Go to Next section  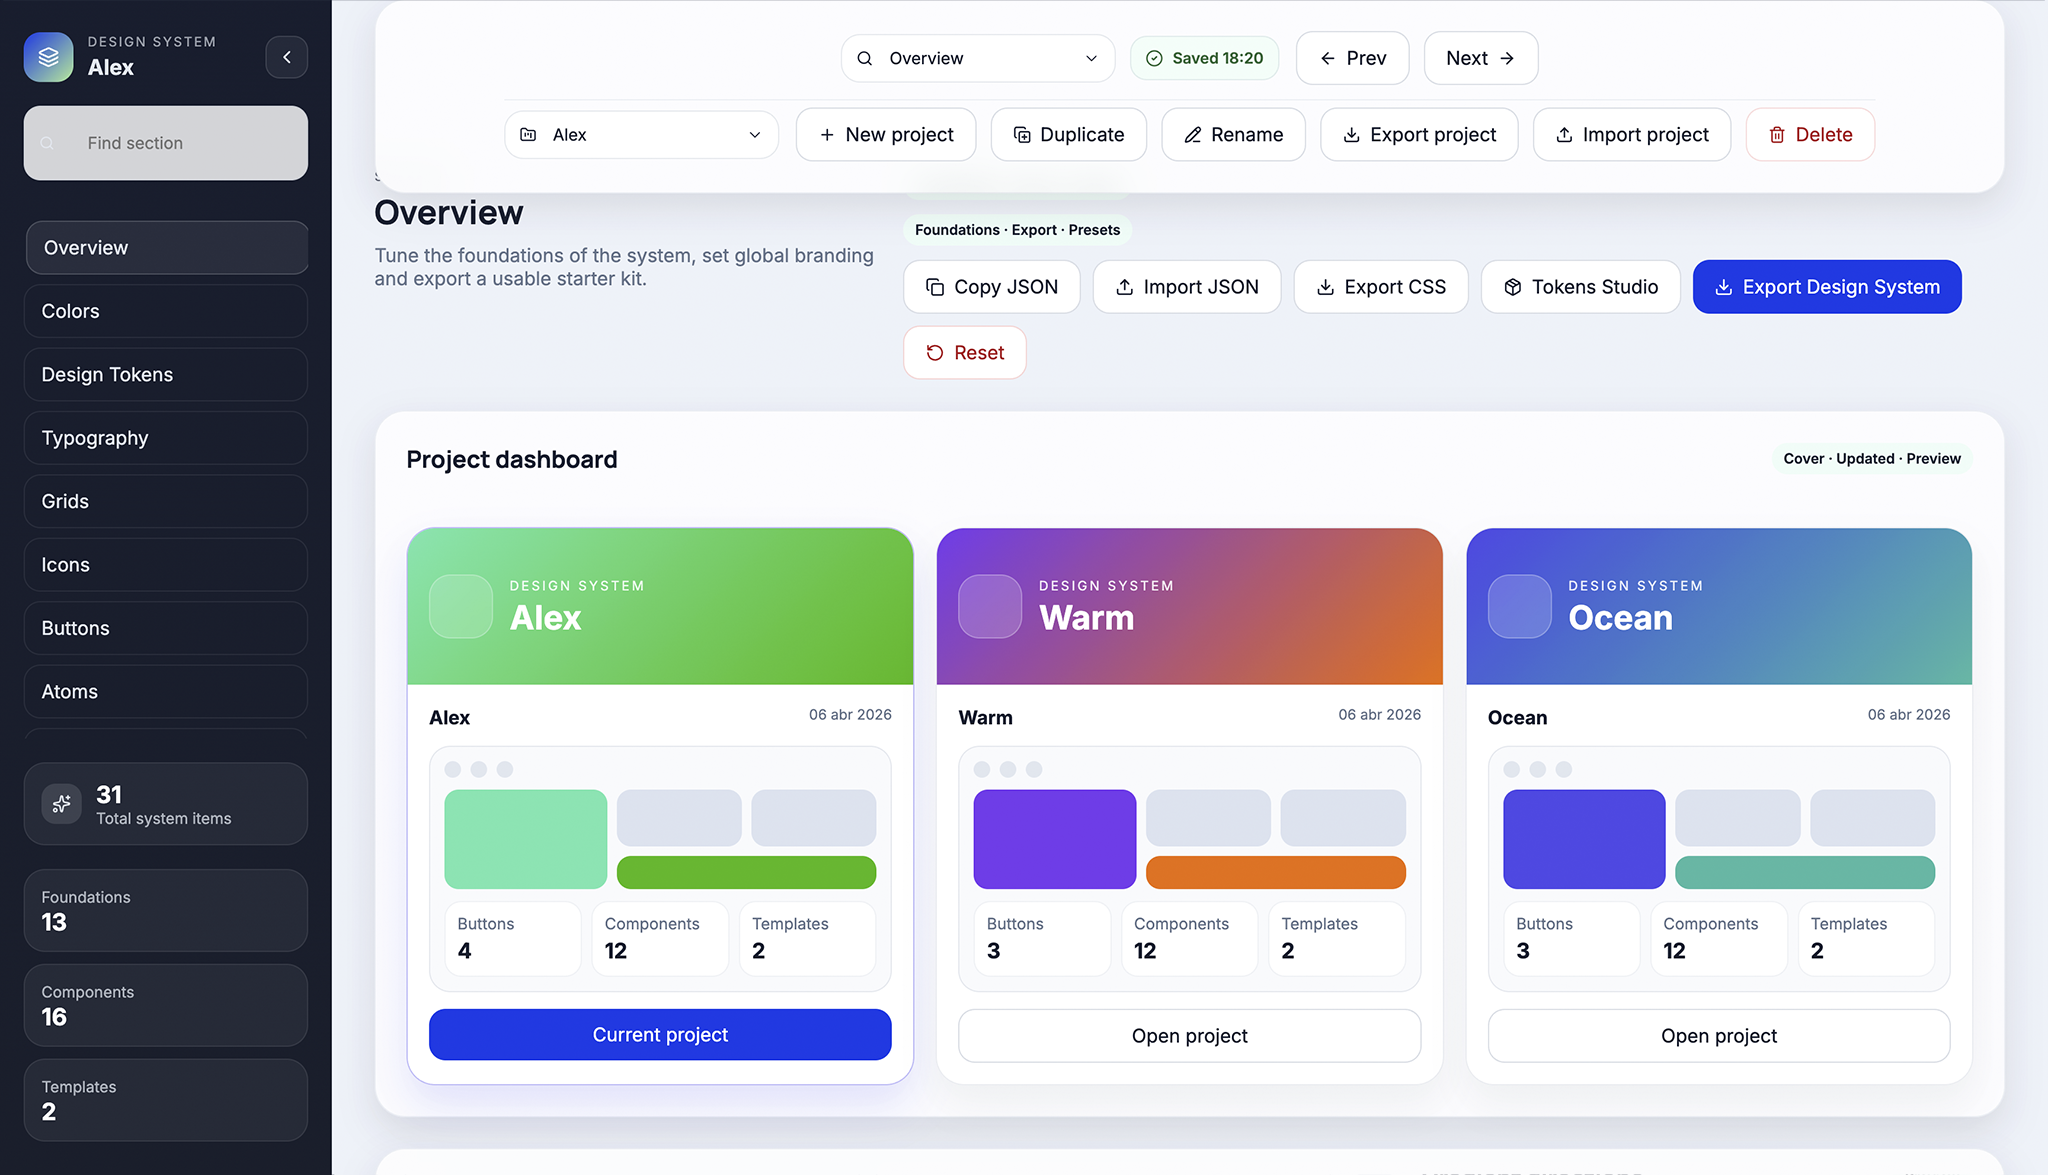click(x=1480, y=58)
